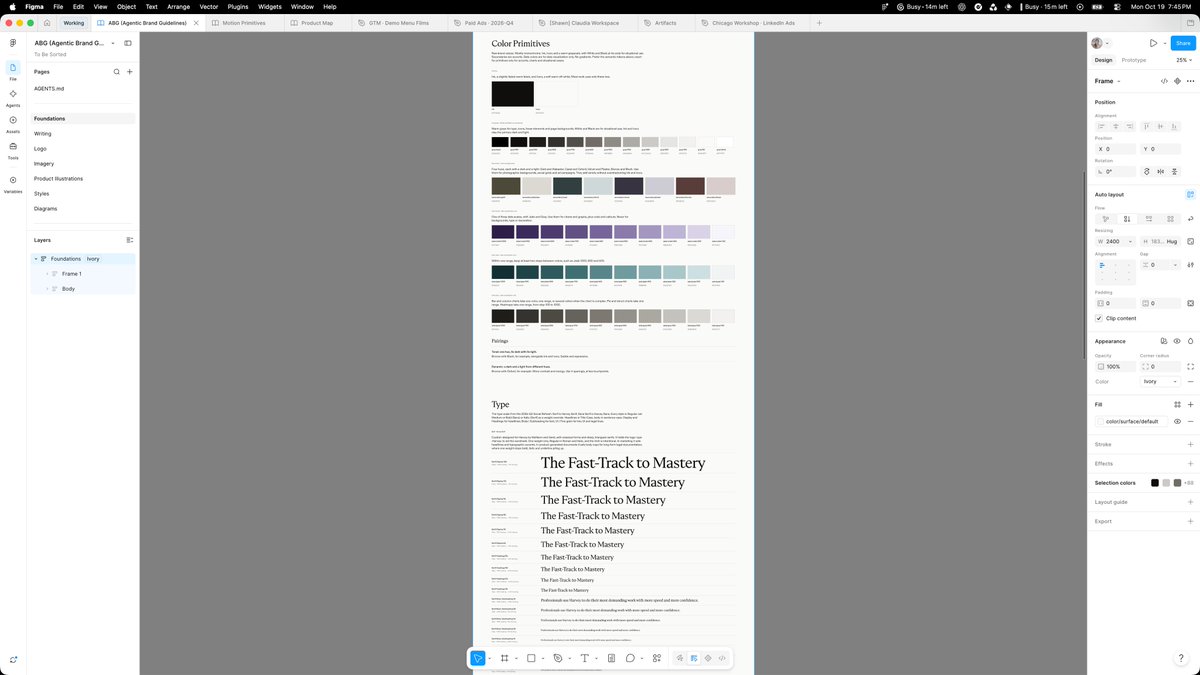1200x675 pixels.
Task: Open the Logo page in Pages list
Action: click(x=41, y=148)
